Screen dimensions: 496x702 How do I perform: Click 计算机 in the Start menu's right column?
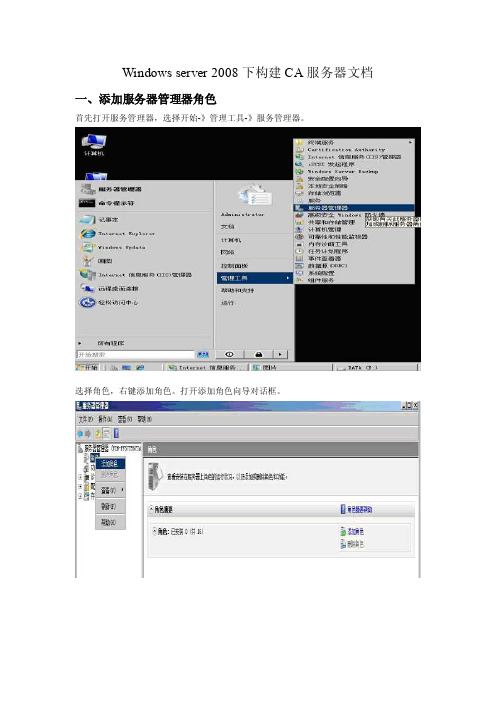coord(231,240)
